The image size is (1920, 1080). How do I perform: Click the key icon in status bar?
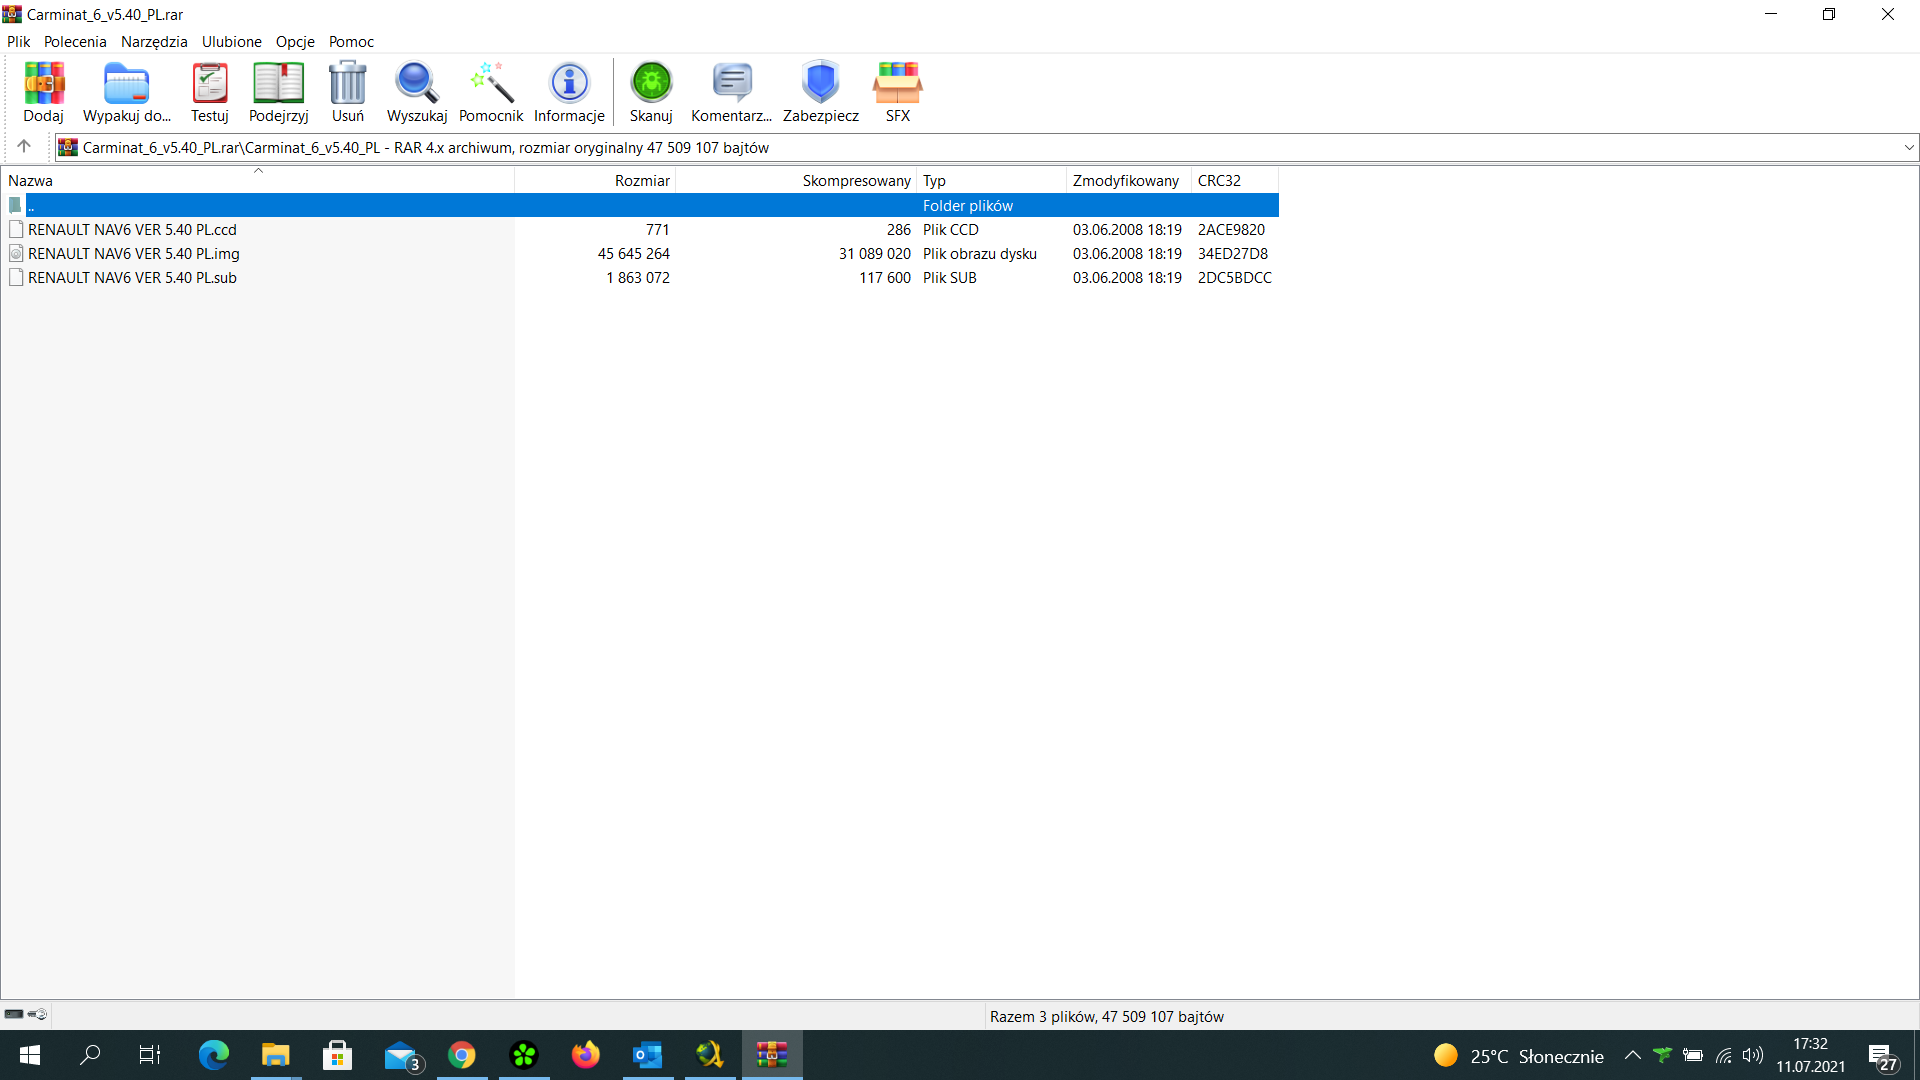pos(37,1014)
